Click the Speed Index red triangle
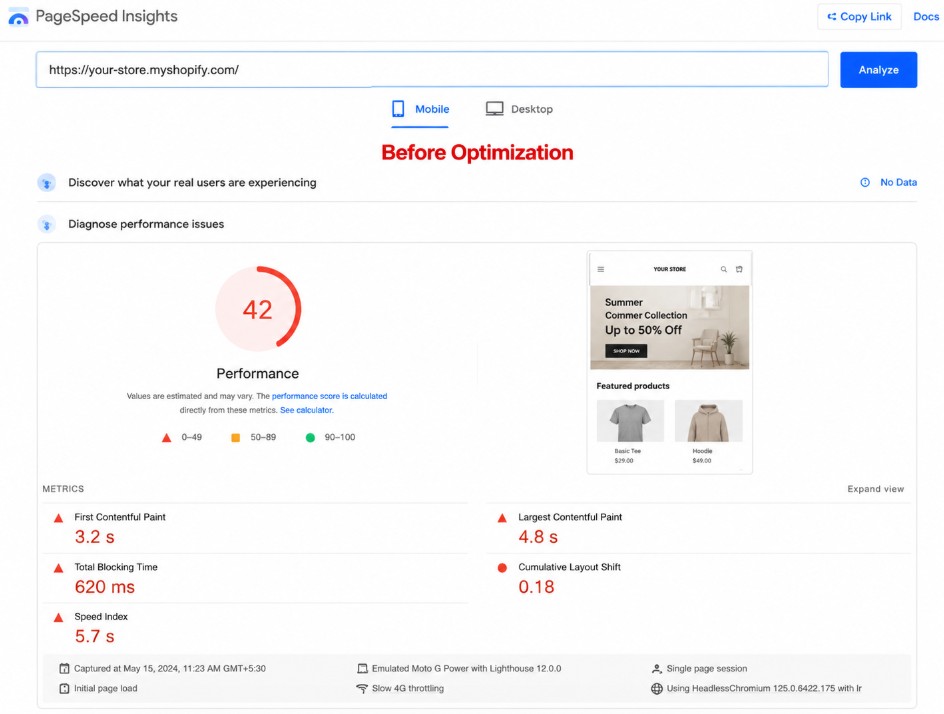Viewport: 944px width, 714px height. click(58, 617)
